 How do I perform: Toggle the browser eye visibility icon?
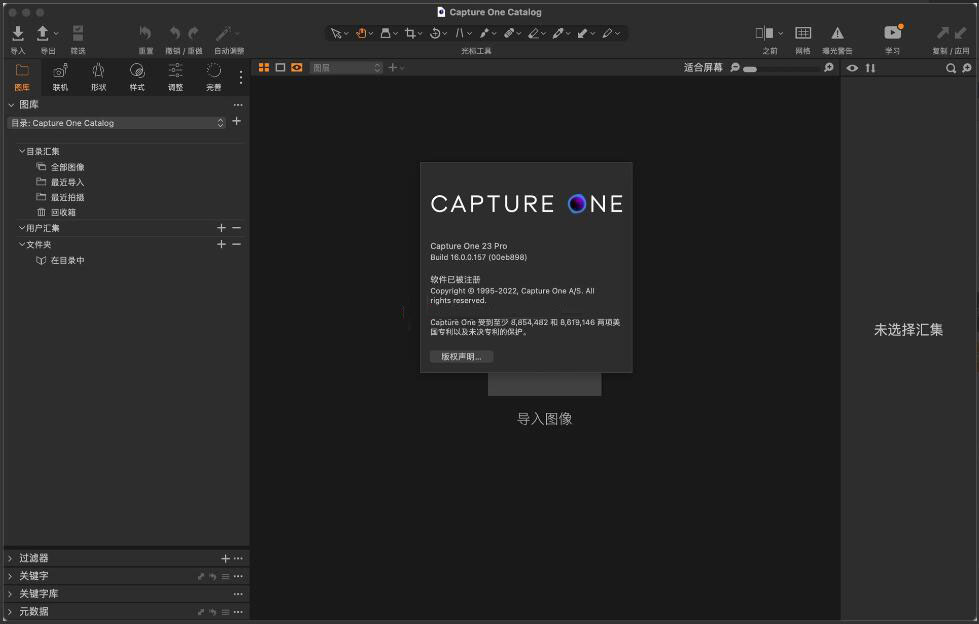click(x=852, y=68)
